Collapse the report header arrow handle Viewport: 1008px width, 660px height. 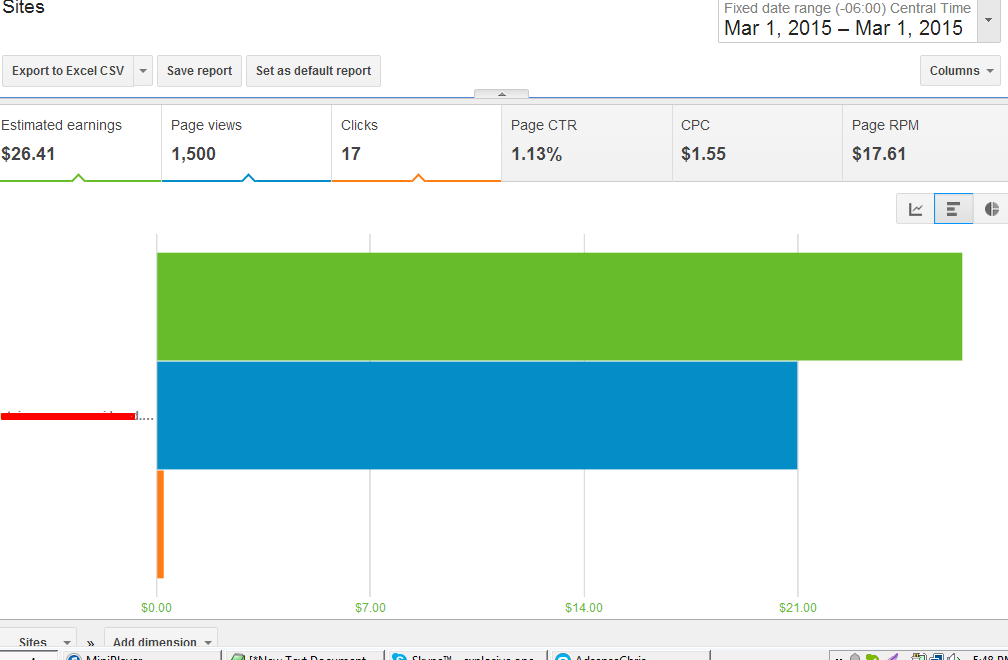(501, 94)
